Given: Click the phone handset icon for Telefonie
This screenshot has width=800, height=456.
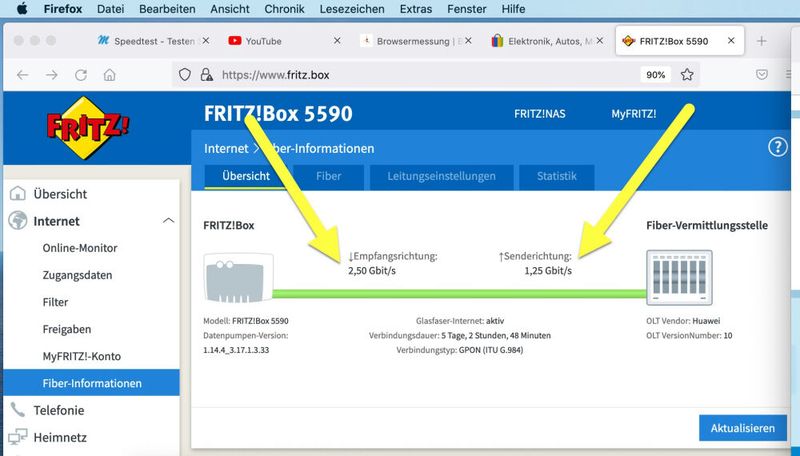Looking at the screenshot, I should [x=18, y=410].
